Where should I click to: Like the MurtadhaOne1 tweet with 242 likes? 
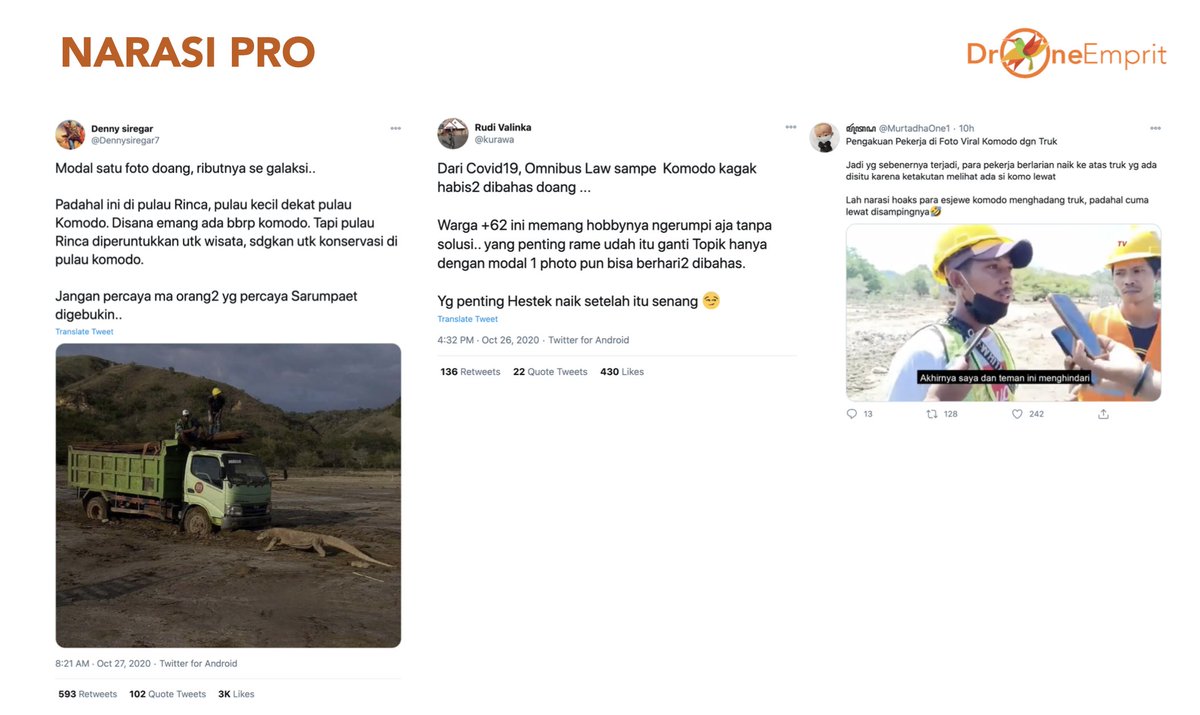coord(1017,413)
